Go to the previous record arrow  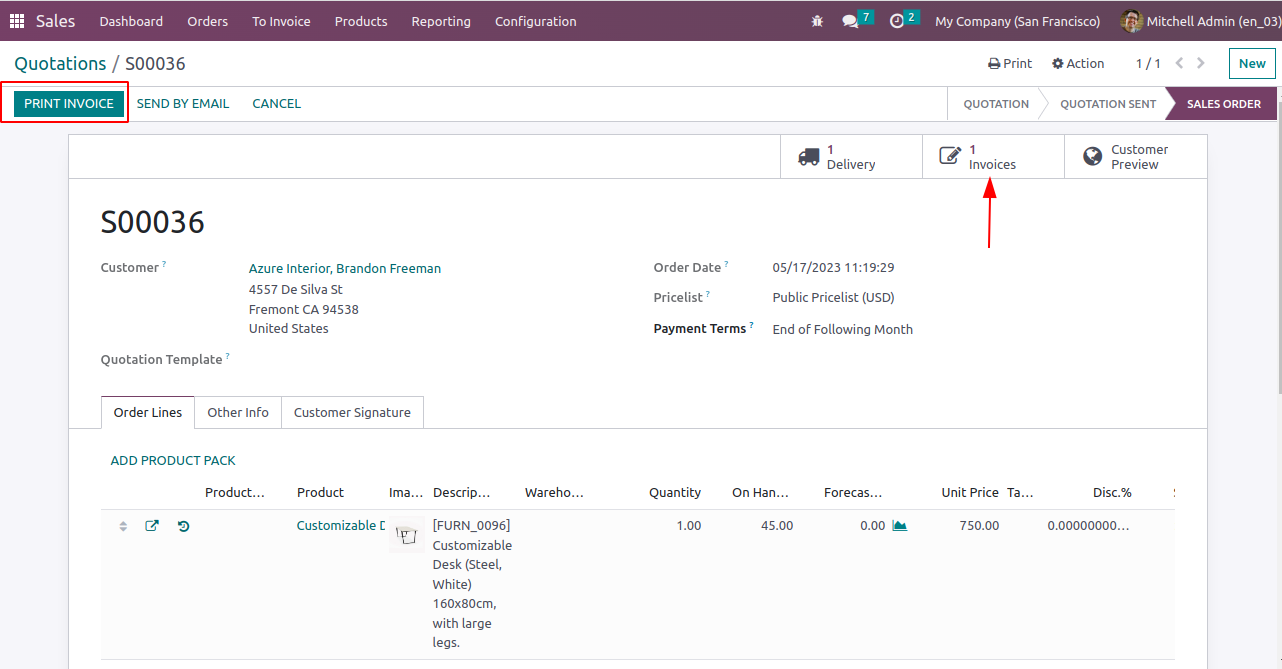click(1179, 63)
